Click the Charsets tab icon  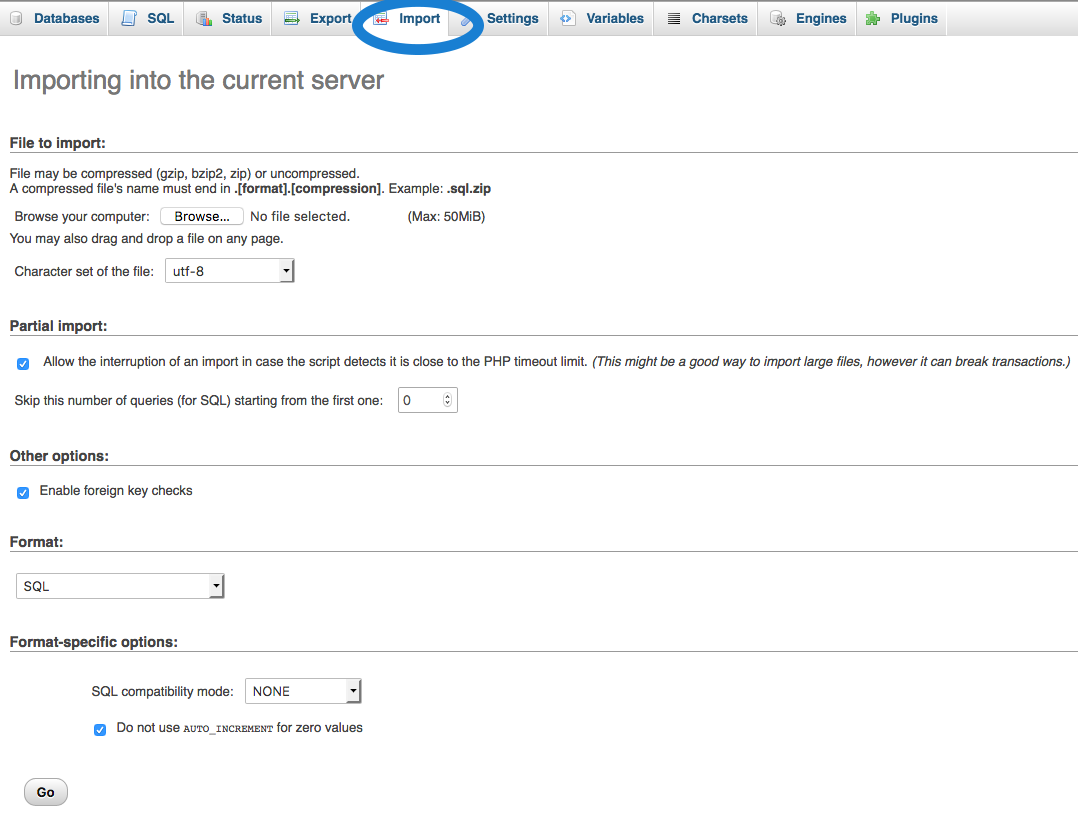(x=674, y=19)
